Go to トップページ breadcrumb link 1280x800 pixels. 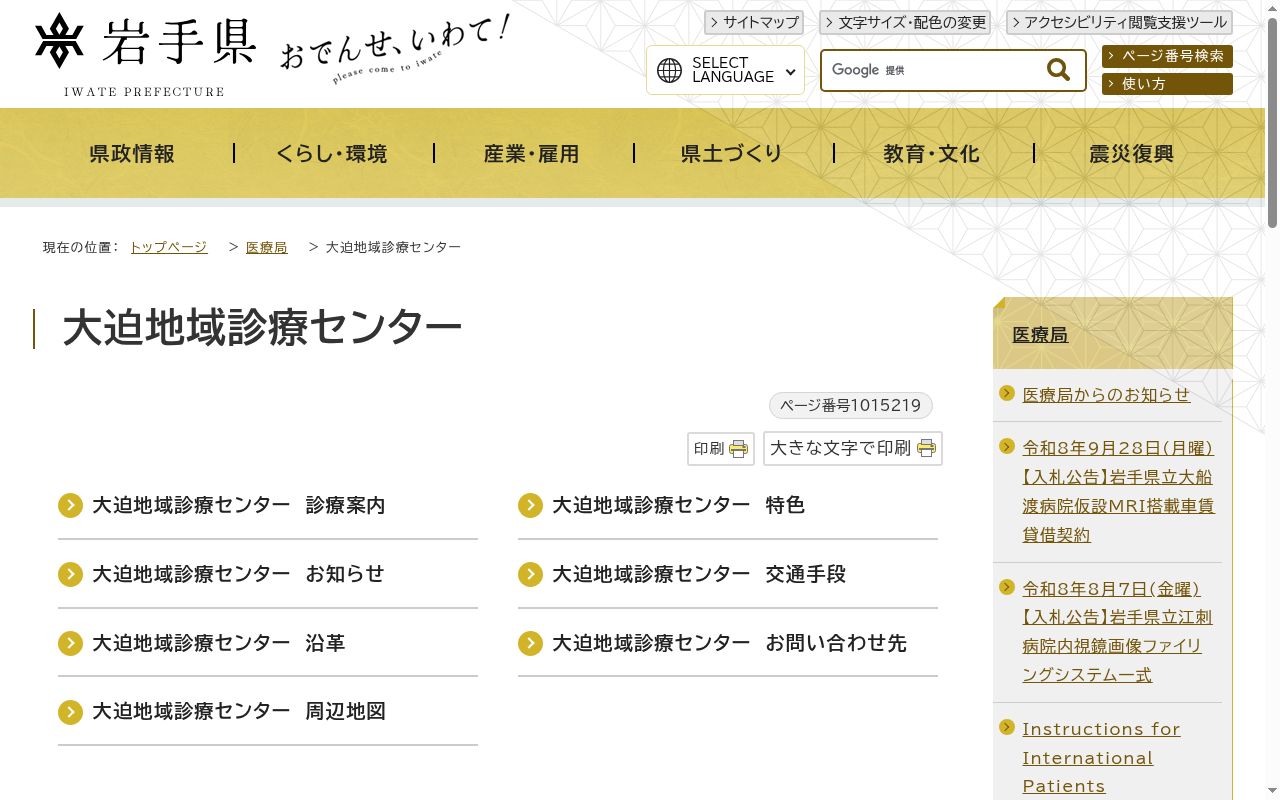[x=169, y=247]
